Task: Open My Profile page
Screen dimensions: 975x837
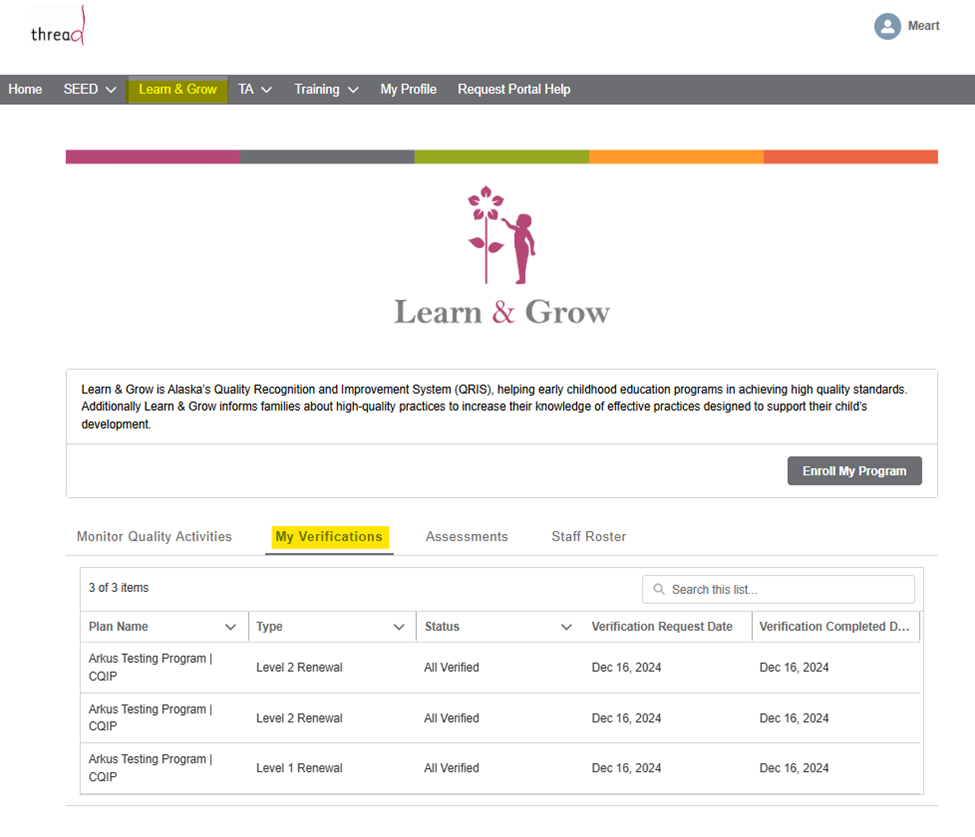Action: click(x=408, y=90)
